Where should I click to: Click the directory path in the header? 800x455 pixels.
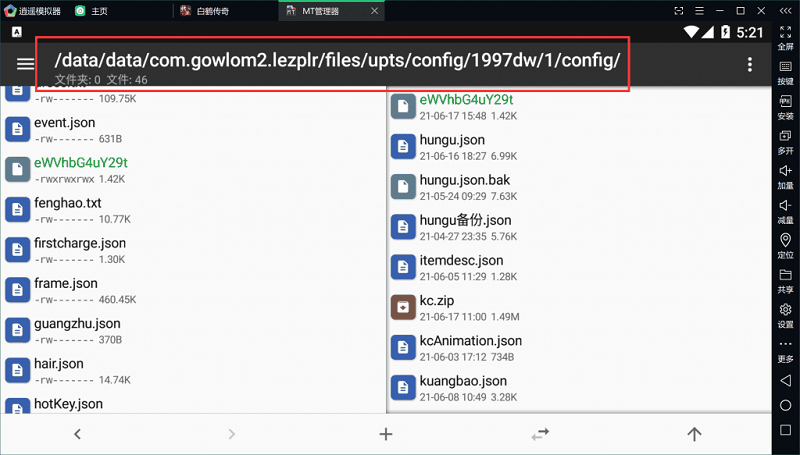pyautogui.click(x=337, y=59)
